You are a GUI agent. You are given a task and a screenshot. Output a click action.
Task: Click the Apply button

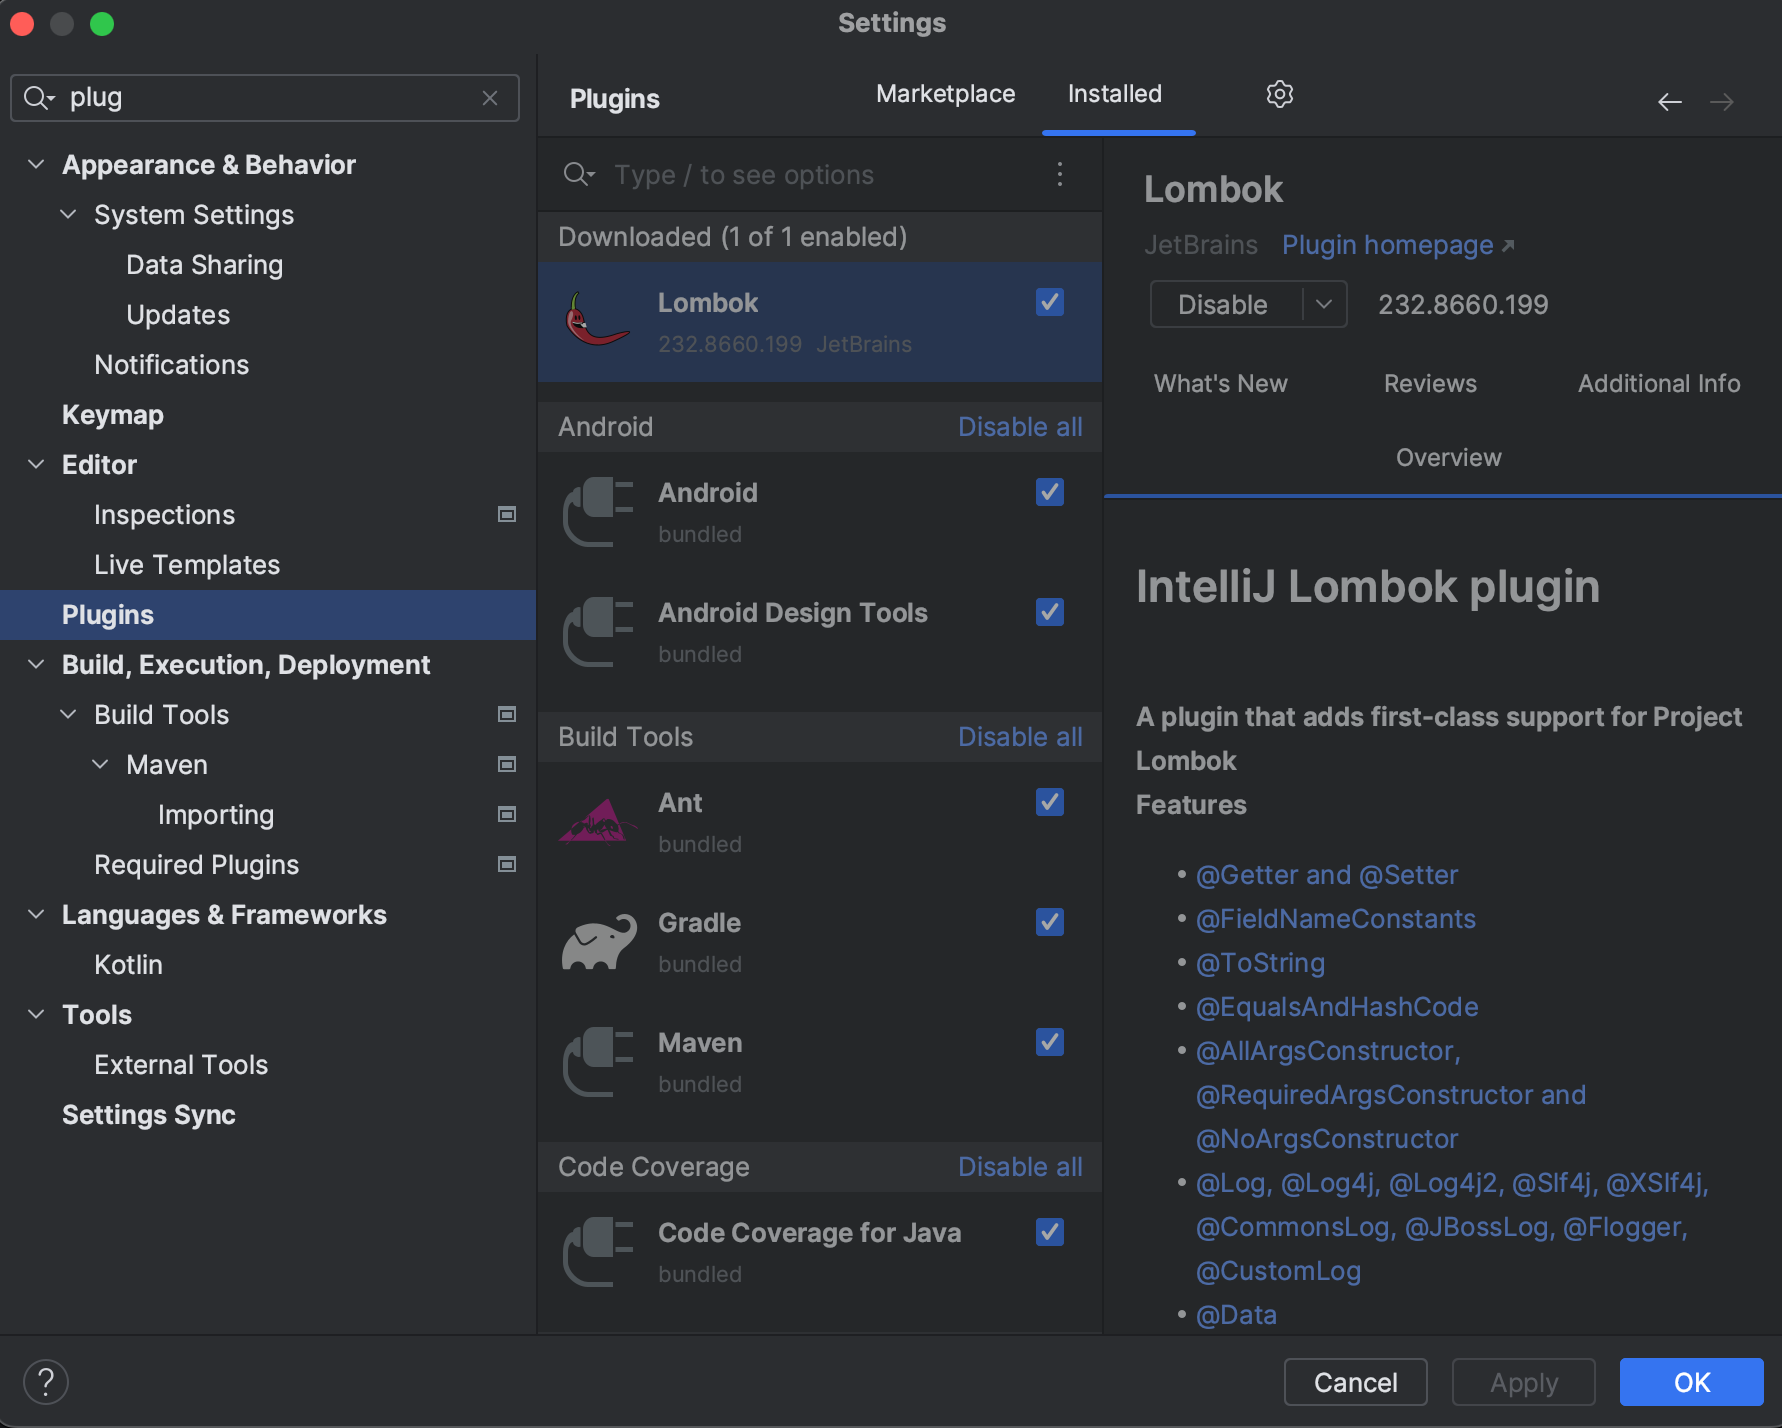pyautogui.click(x=1523, y=1382)
